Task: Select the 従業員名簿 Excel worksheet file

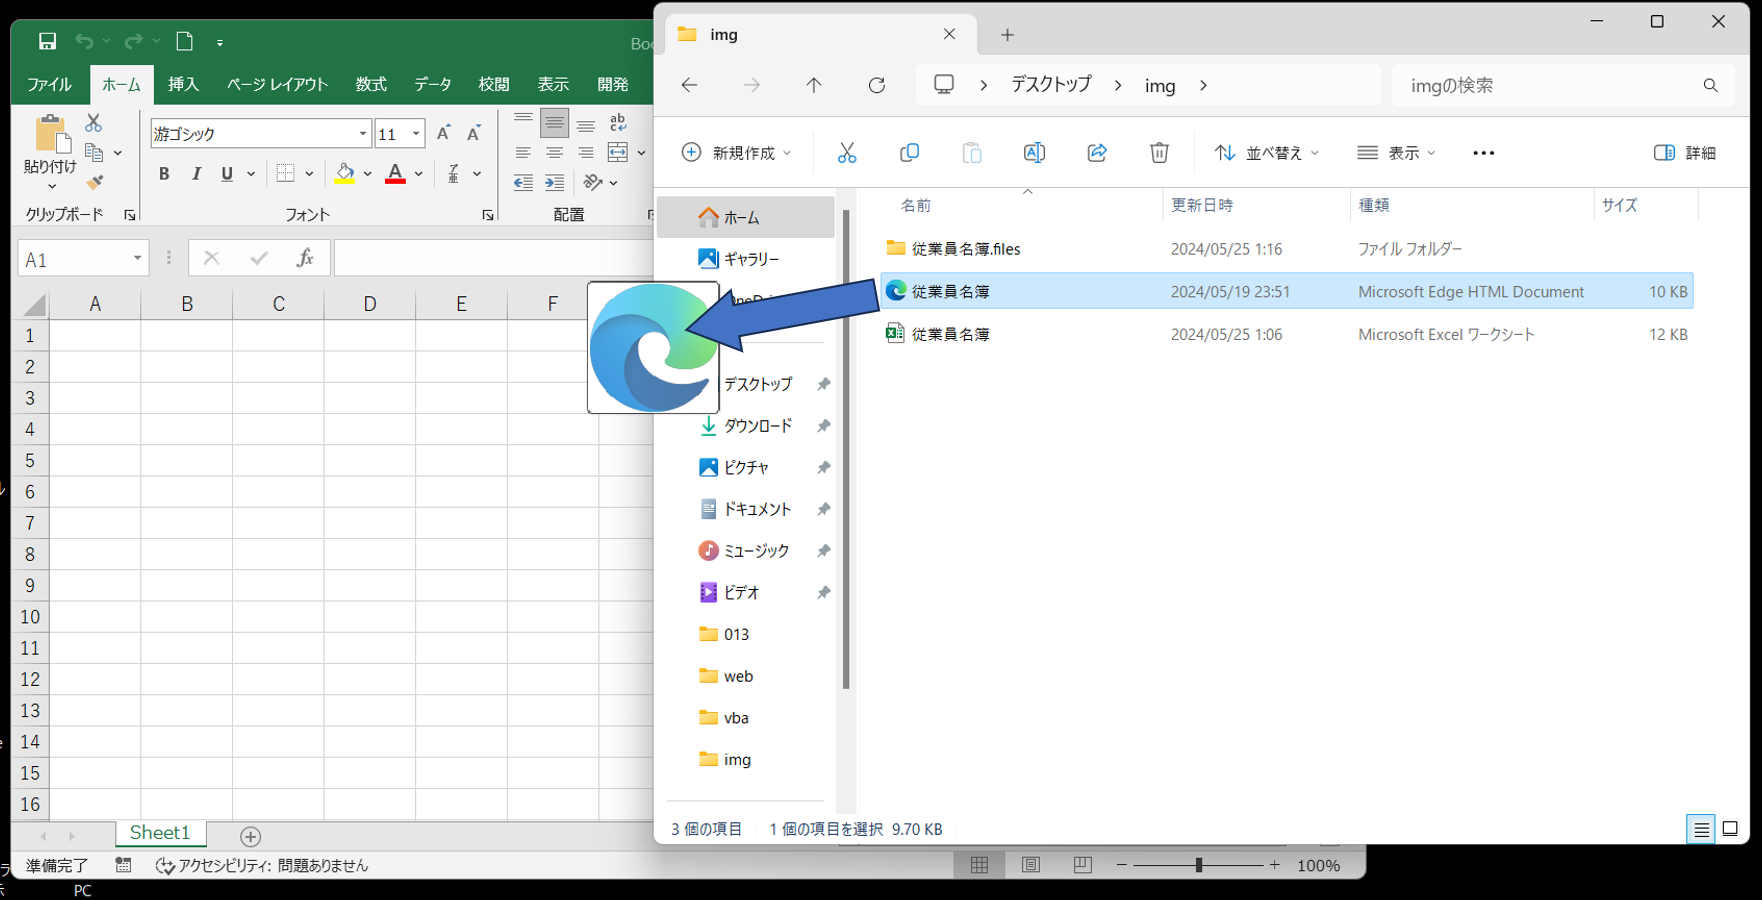Action: tap(950, 335)
